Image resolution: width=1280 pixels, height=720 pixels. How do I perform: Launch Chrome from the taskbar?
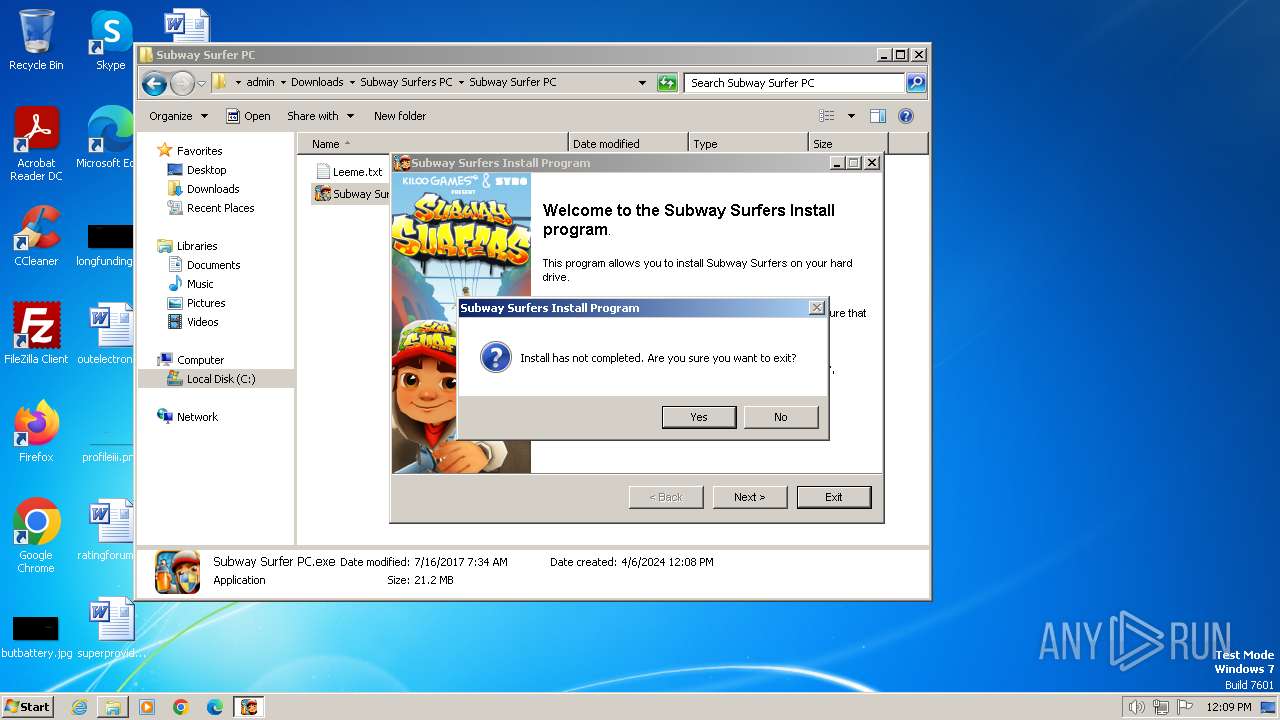[181, 707]
